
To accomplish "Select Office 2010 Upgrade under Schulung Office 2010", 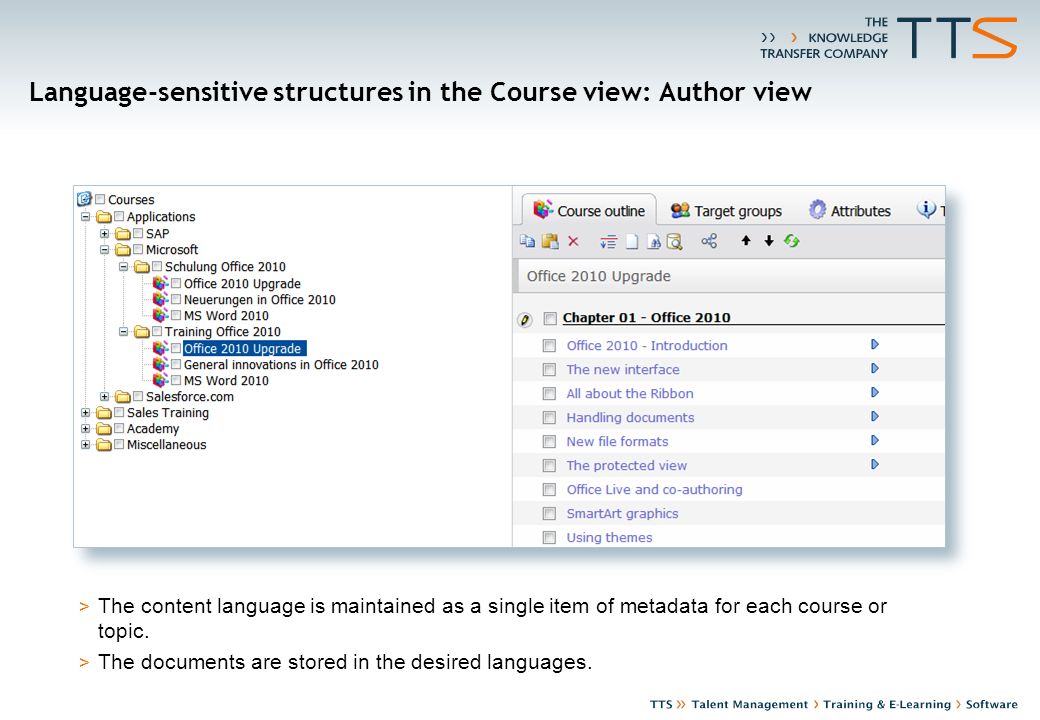I will point(242,284).
